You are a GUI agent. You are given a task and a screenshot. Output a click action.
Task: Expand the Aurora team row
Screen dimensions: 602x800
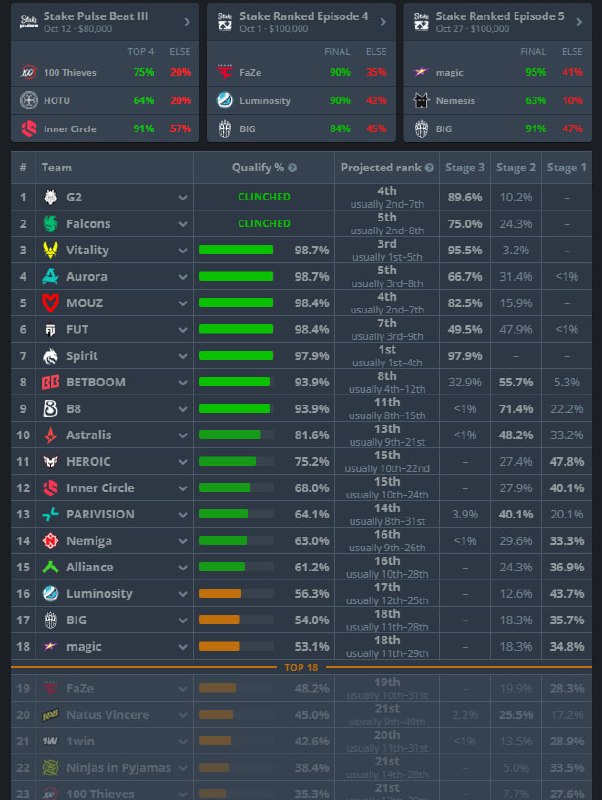[183, 277]
